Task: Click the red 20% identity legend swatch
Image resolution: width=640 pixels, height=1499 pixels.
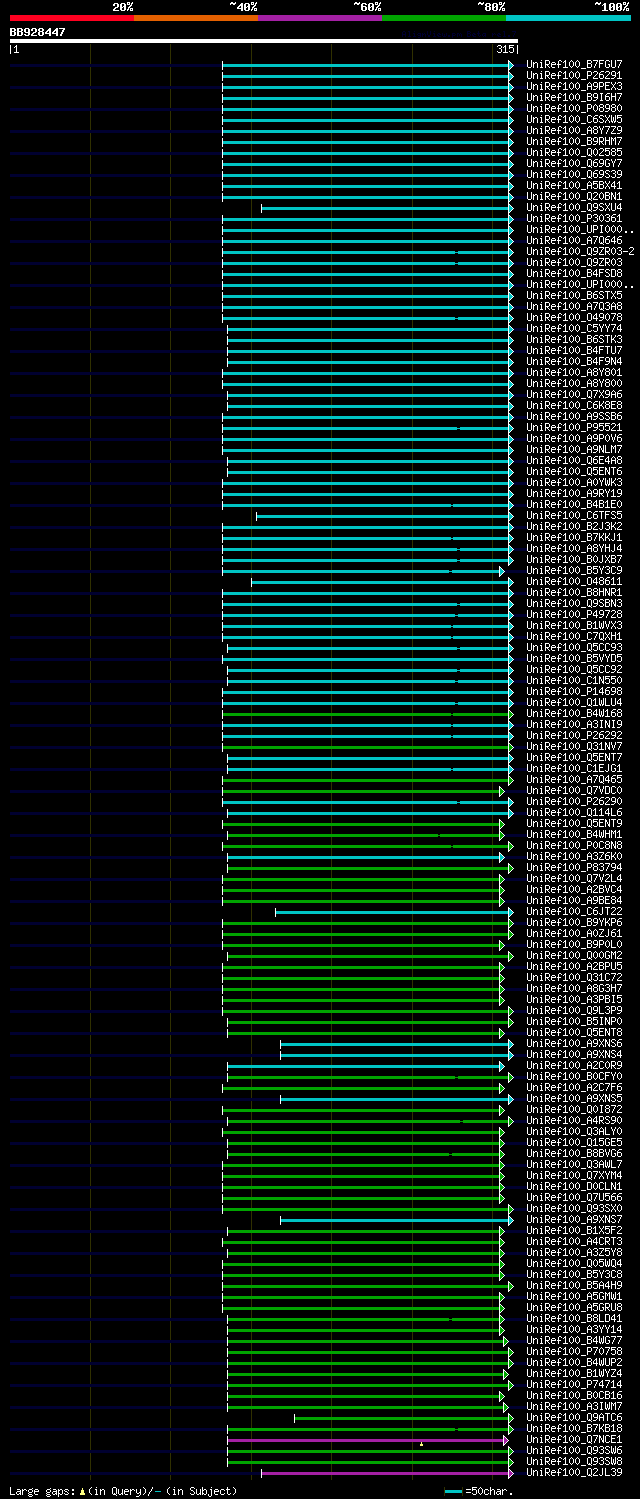Action: click(71, 18)
